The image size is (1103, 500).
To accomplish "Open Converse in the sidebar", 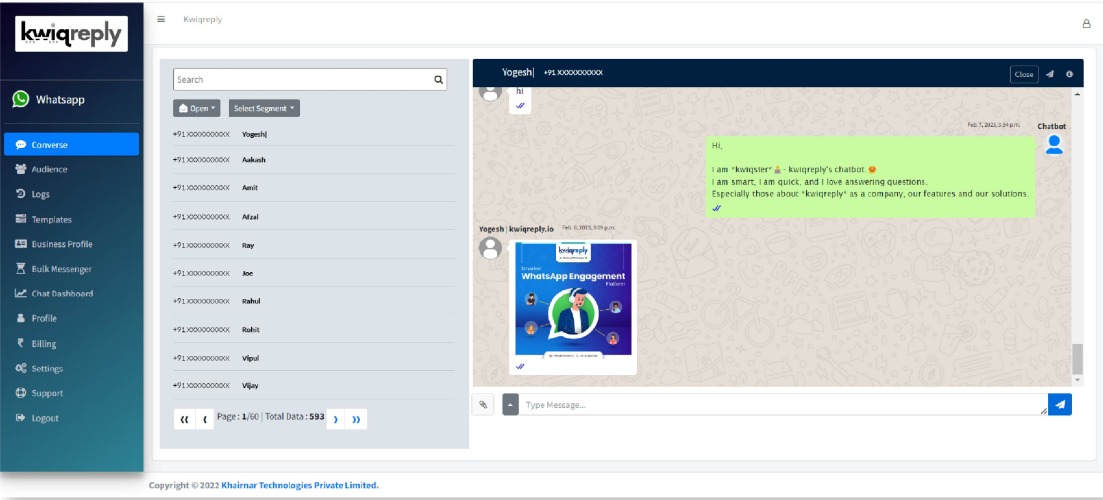I will click(x=71, y=144).
